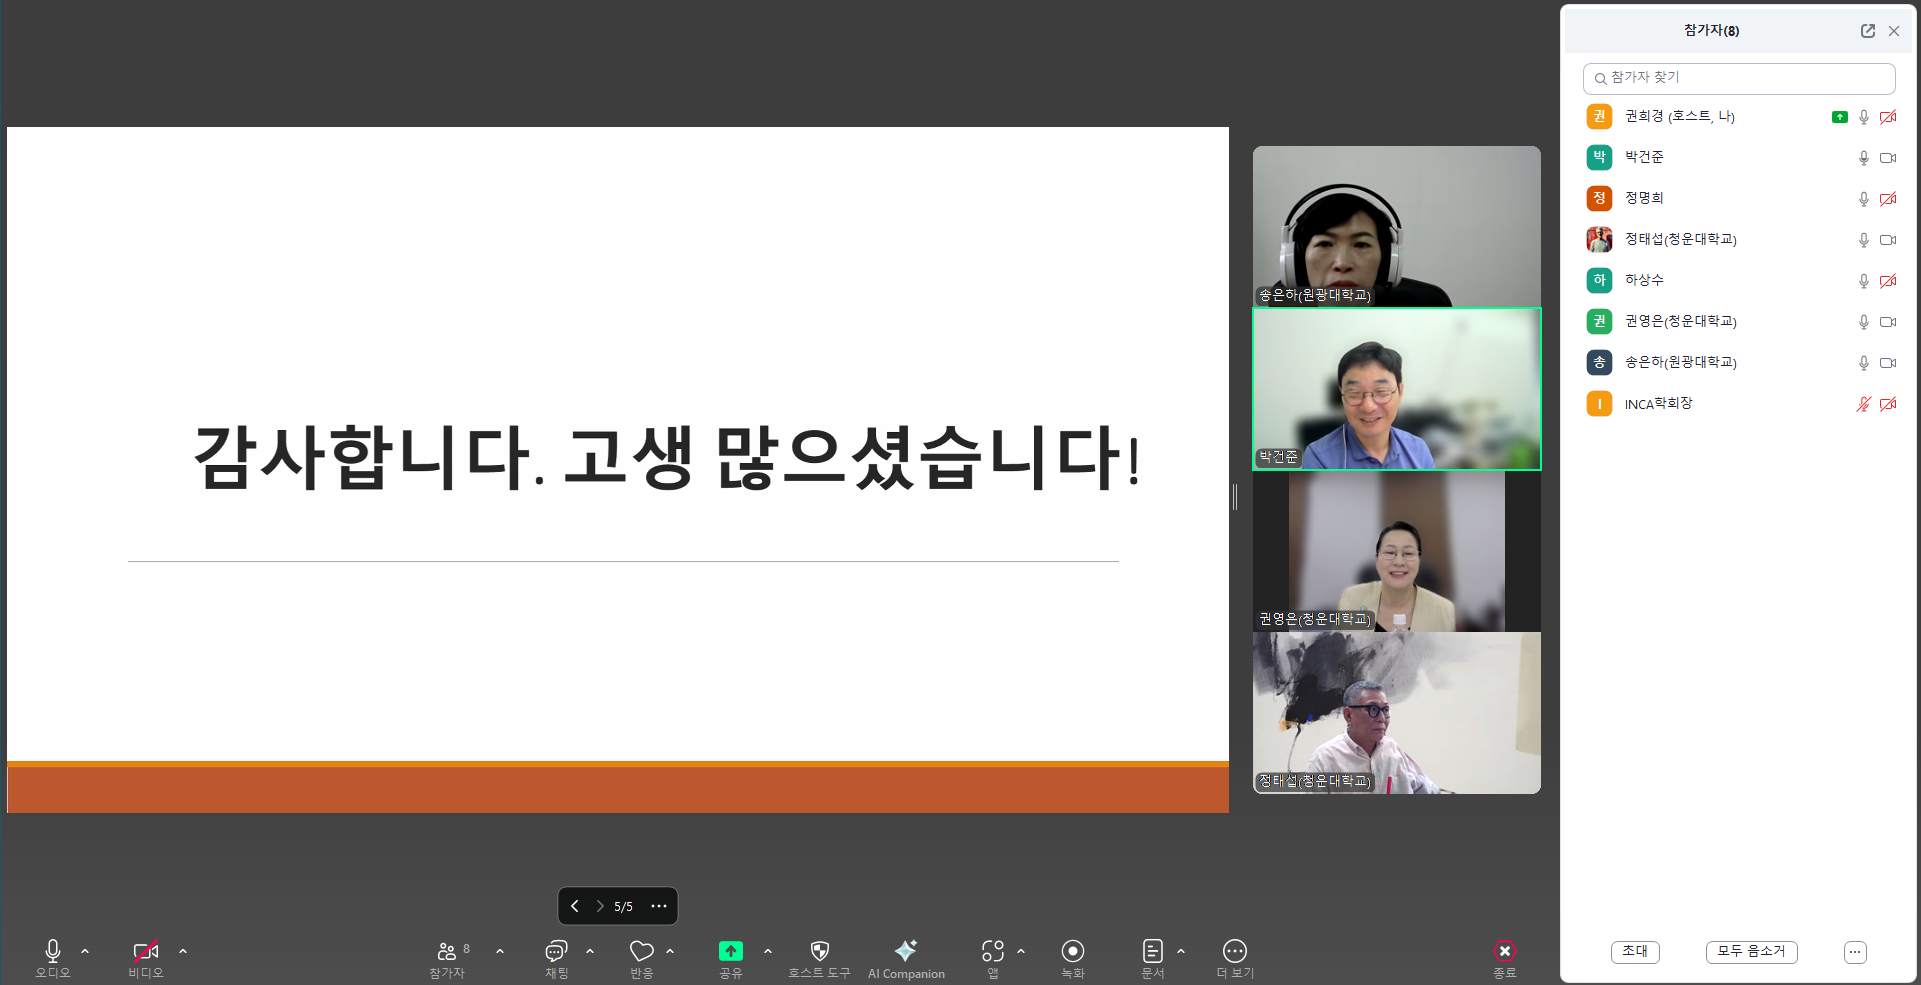
Task: Open the more options menu in toolbar
Action: [1234, 952]
